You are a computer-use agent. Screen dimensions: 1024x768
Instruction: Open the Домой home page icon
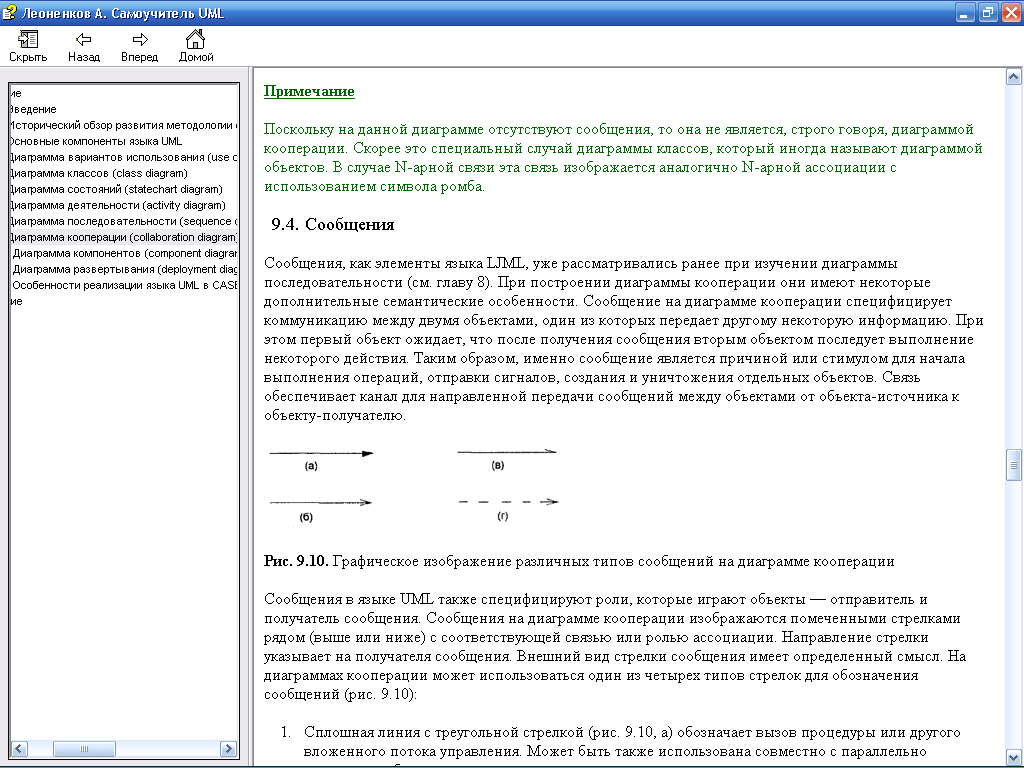196,46
